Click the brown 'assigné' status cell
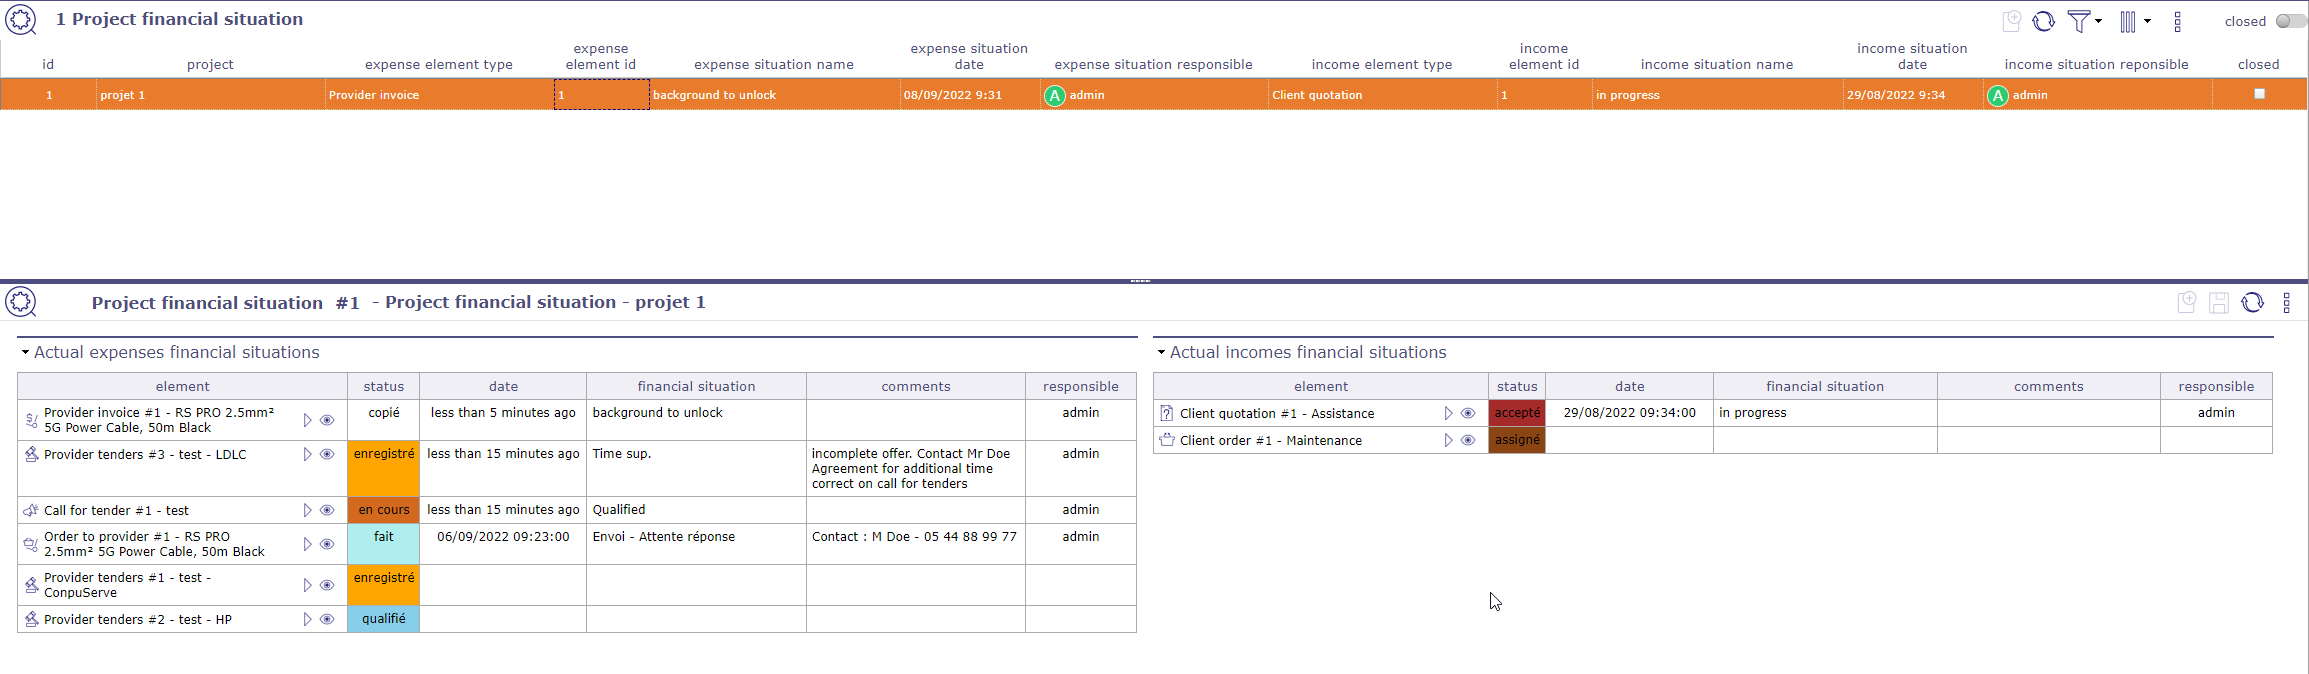 (1517, 440)
